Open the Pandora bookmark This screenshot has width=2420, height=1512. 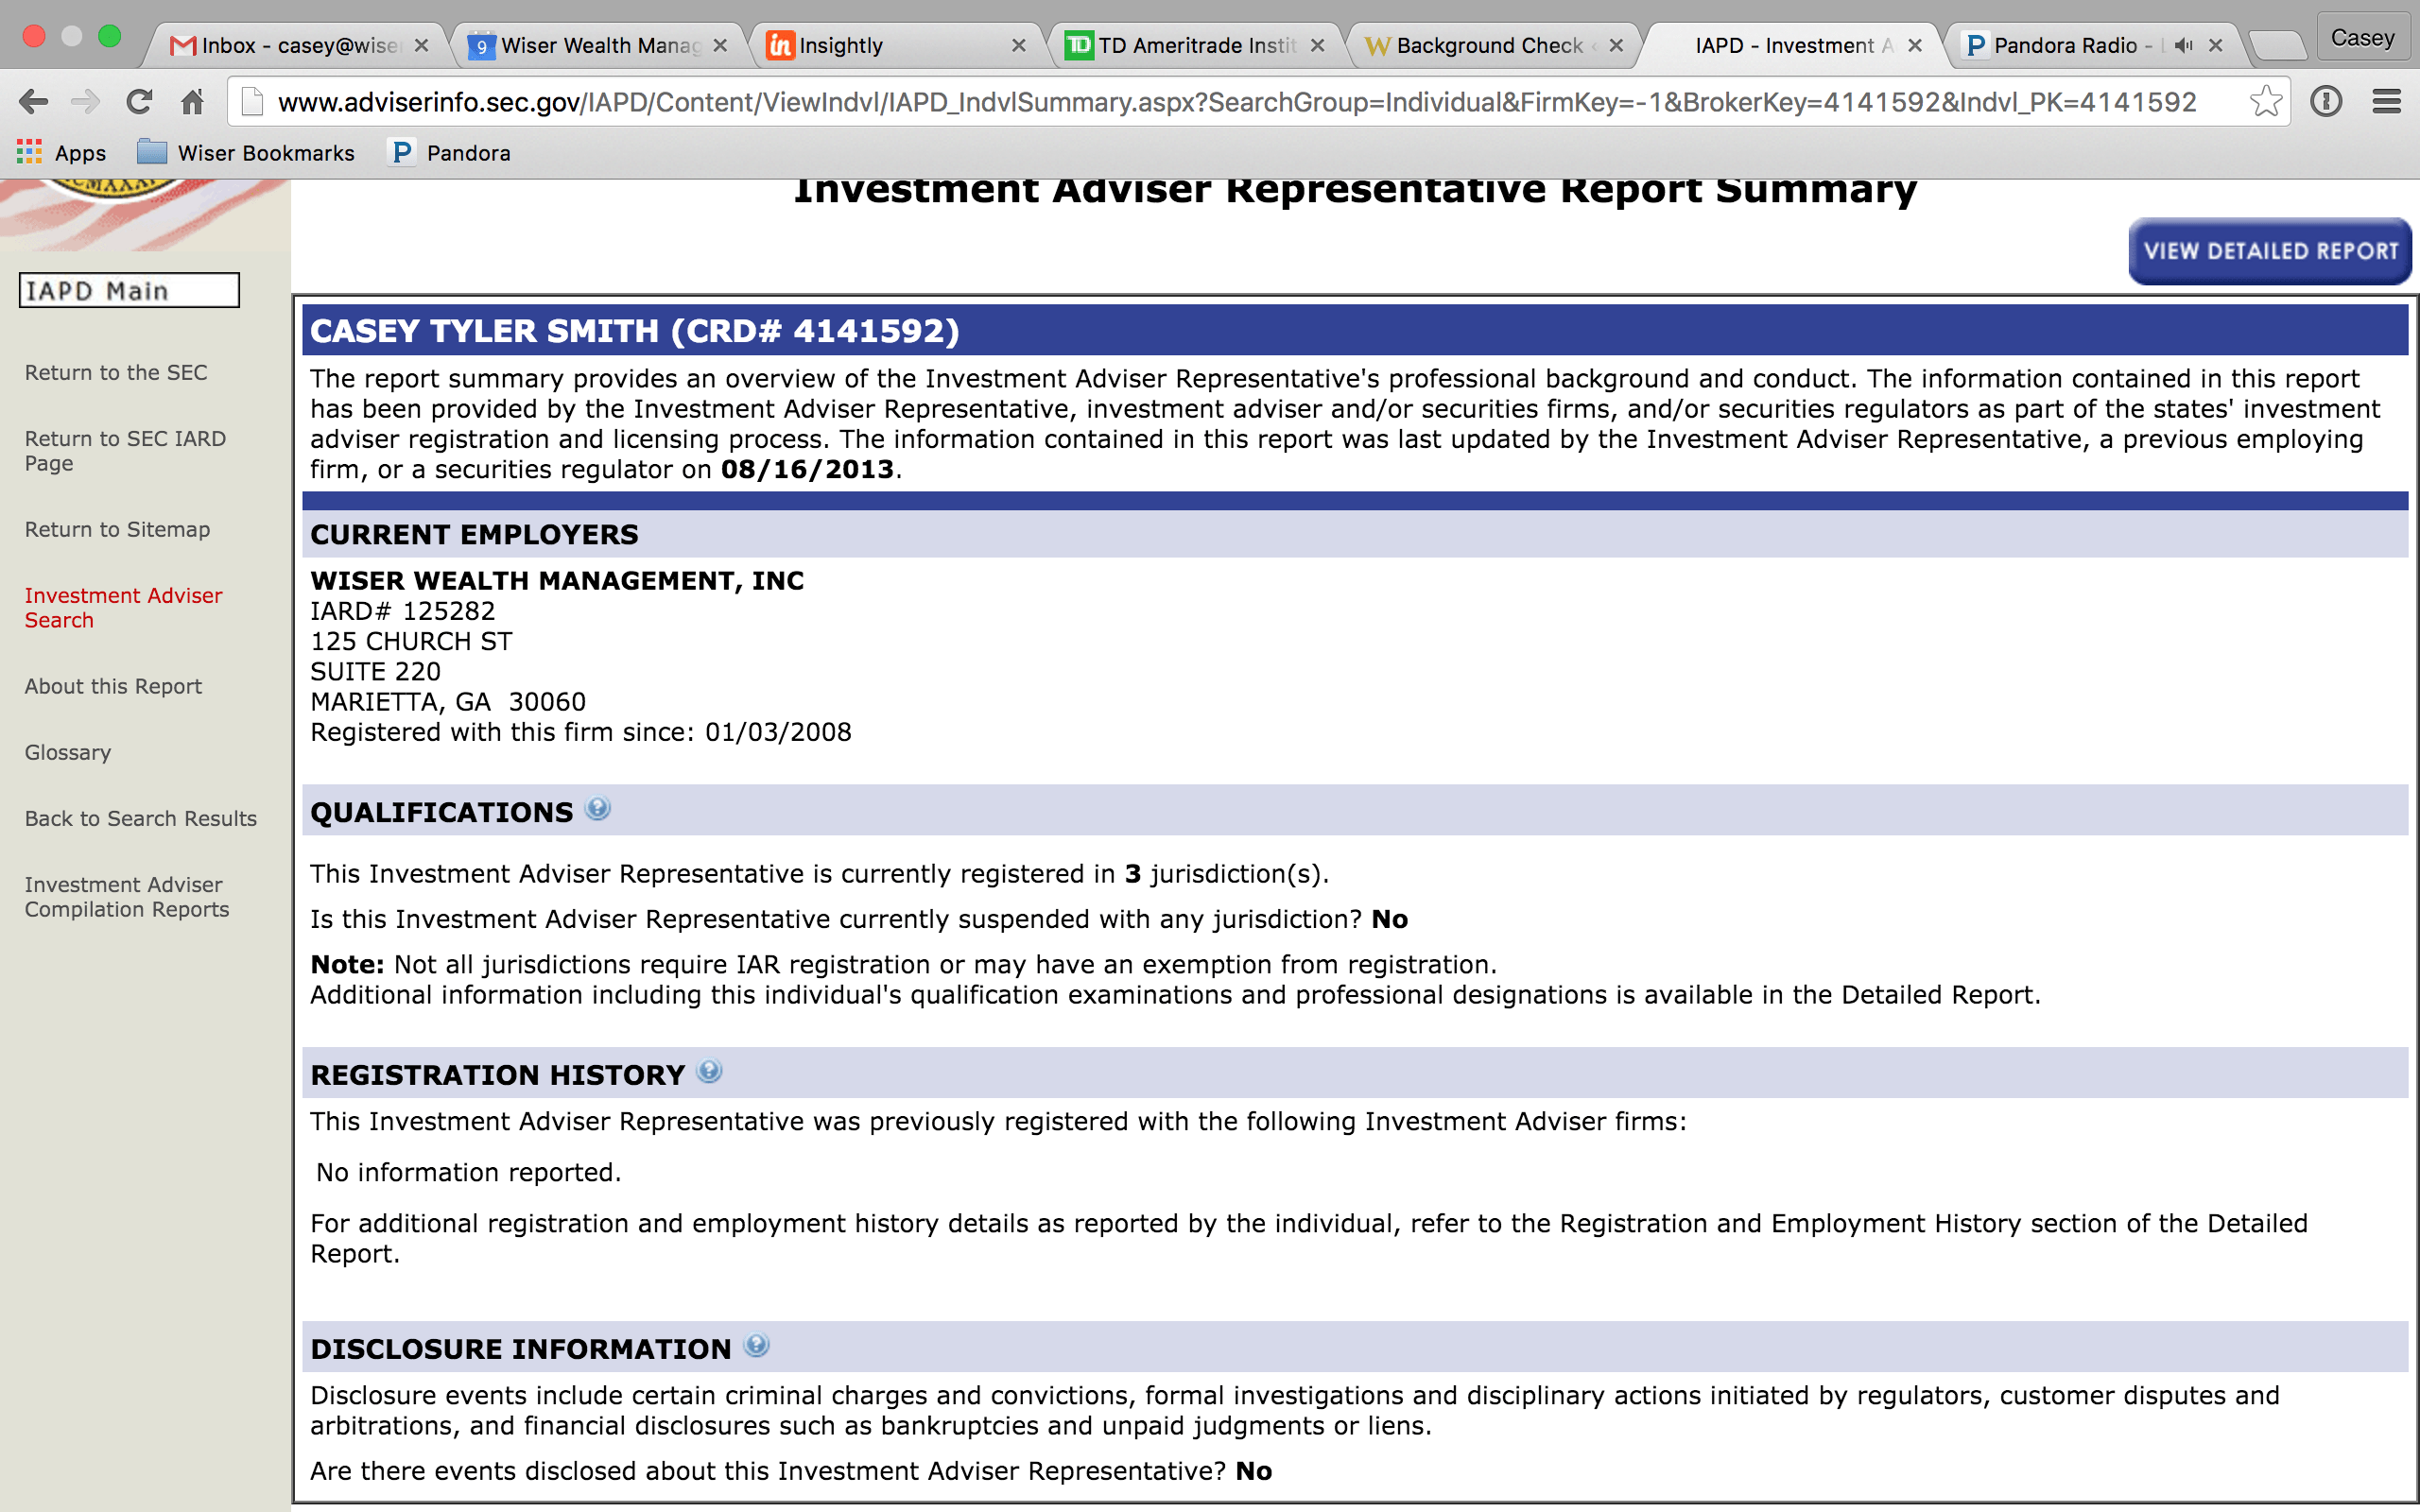(449, 153)
